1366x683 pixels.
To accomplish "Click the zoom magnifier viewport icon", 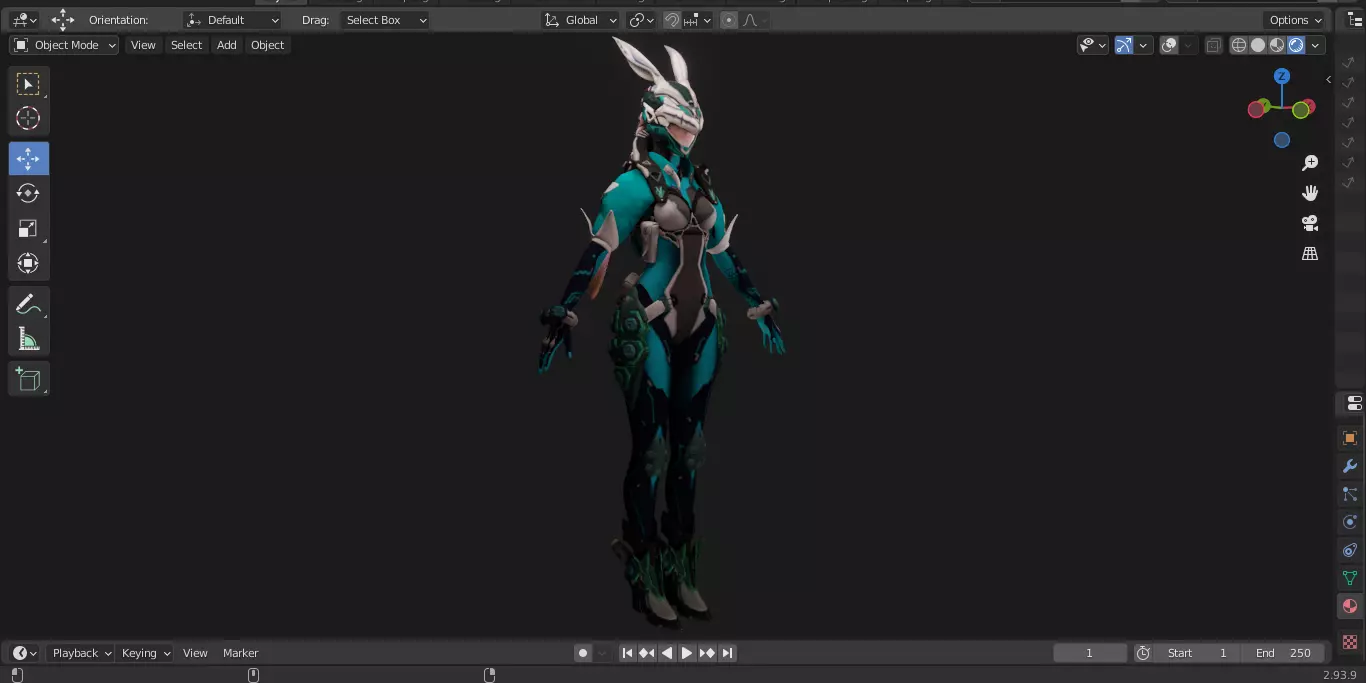I will coord(1310,163).
